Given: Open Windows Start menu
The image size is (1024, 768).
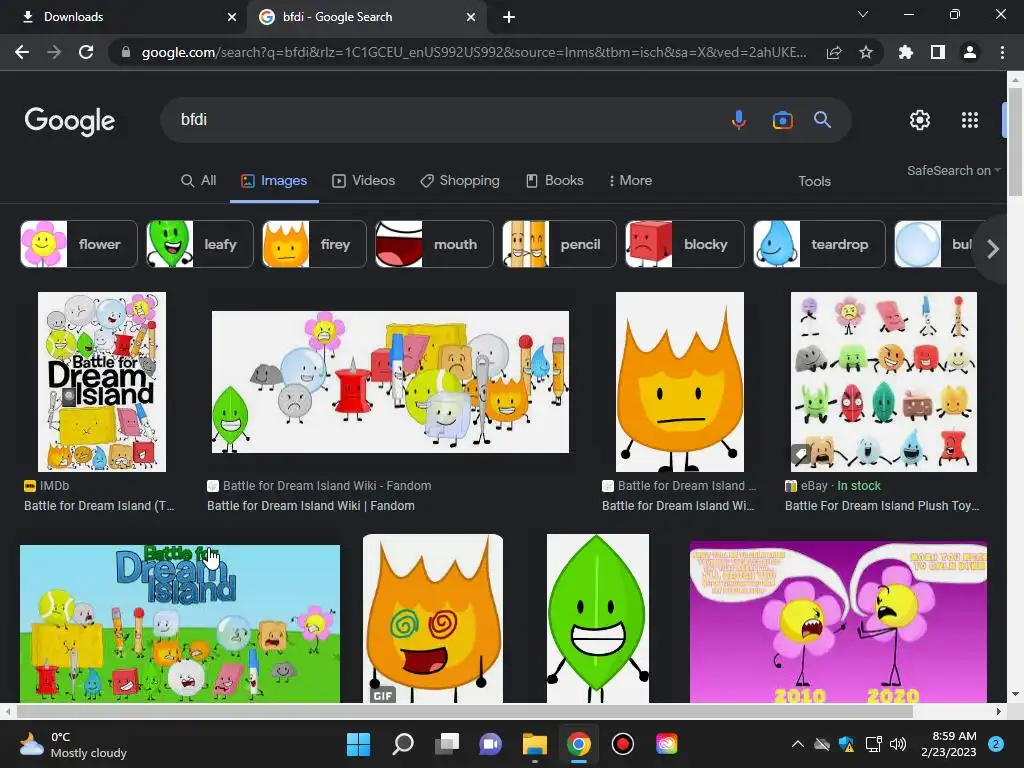Looking at the screenshot, I should (358, 744).
